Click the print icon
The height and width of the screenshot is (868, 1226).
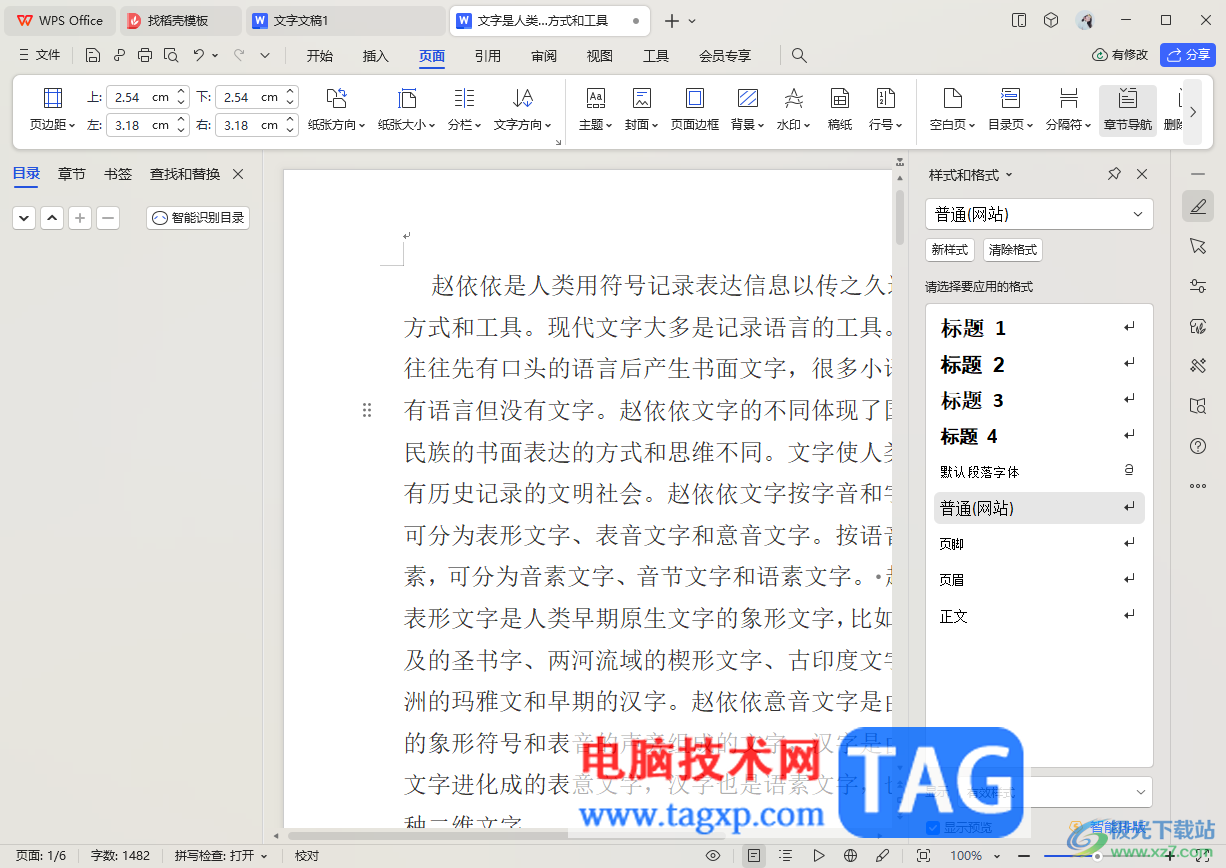145,56
